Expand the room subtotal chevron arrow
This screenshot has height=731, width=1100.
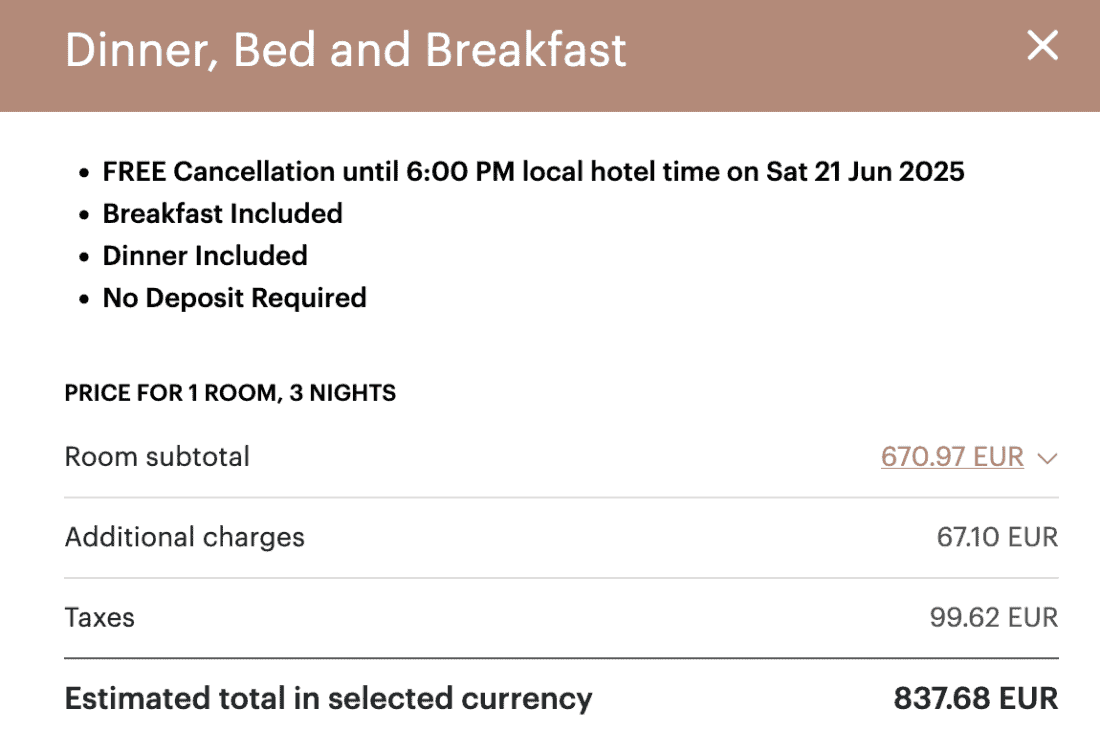coord(1047,459)
